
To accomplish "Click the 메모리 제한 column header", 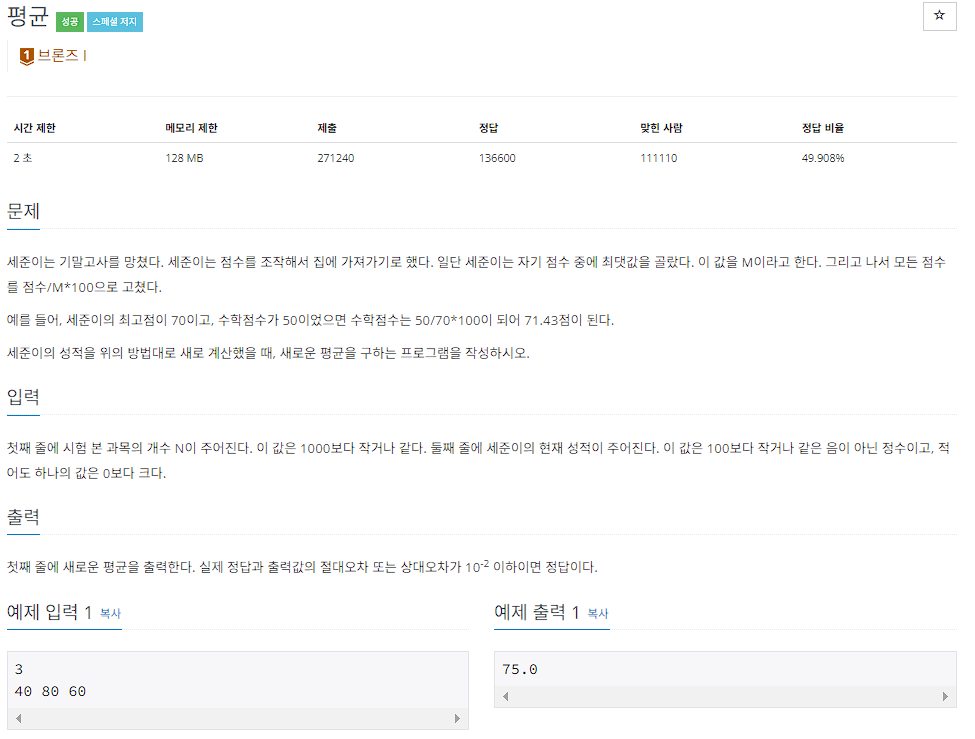I will [x=192, y=128].
